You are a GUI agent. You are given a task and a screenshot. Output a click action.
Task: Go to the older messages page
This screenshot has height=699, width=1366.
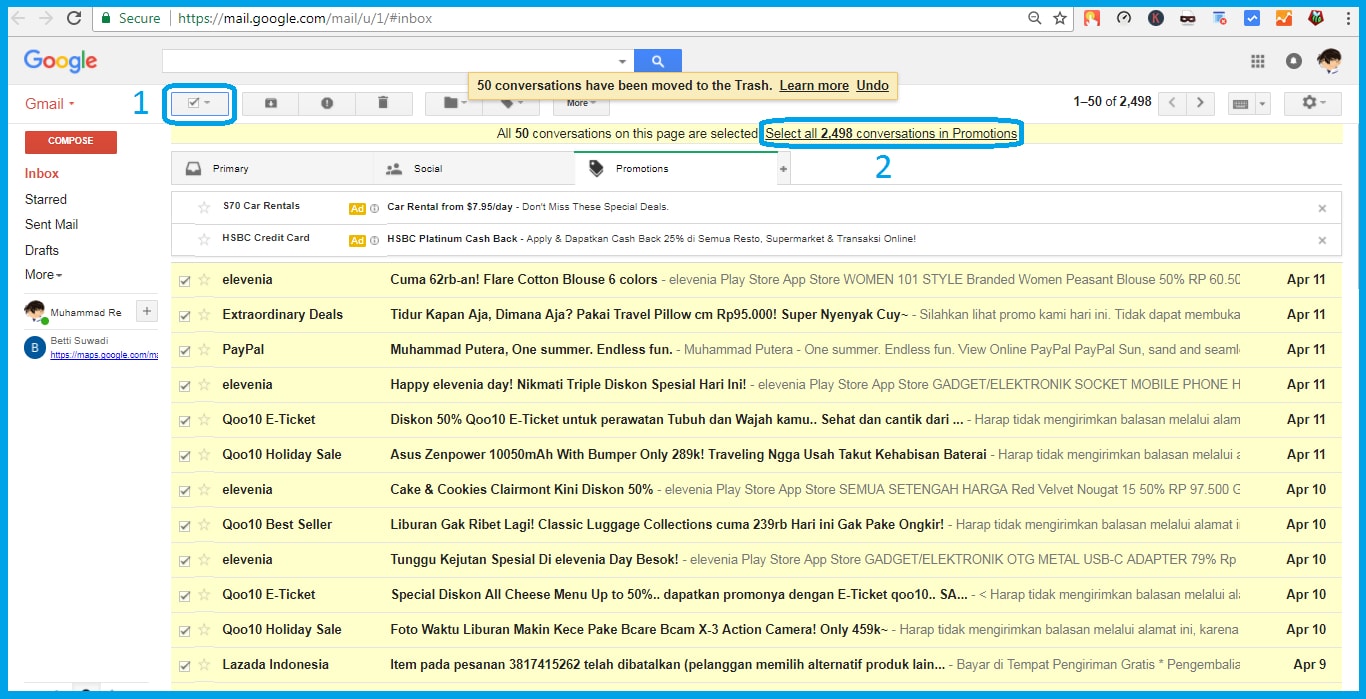1201,103
